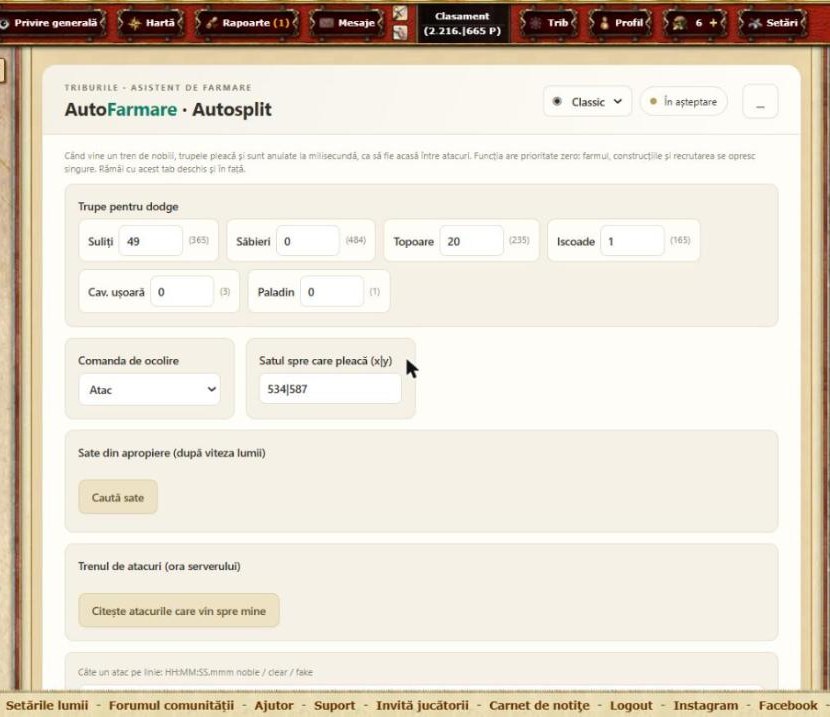
Task: Click the Trib tribe menu icon
Action: coord(536,23)
